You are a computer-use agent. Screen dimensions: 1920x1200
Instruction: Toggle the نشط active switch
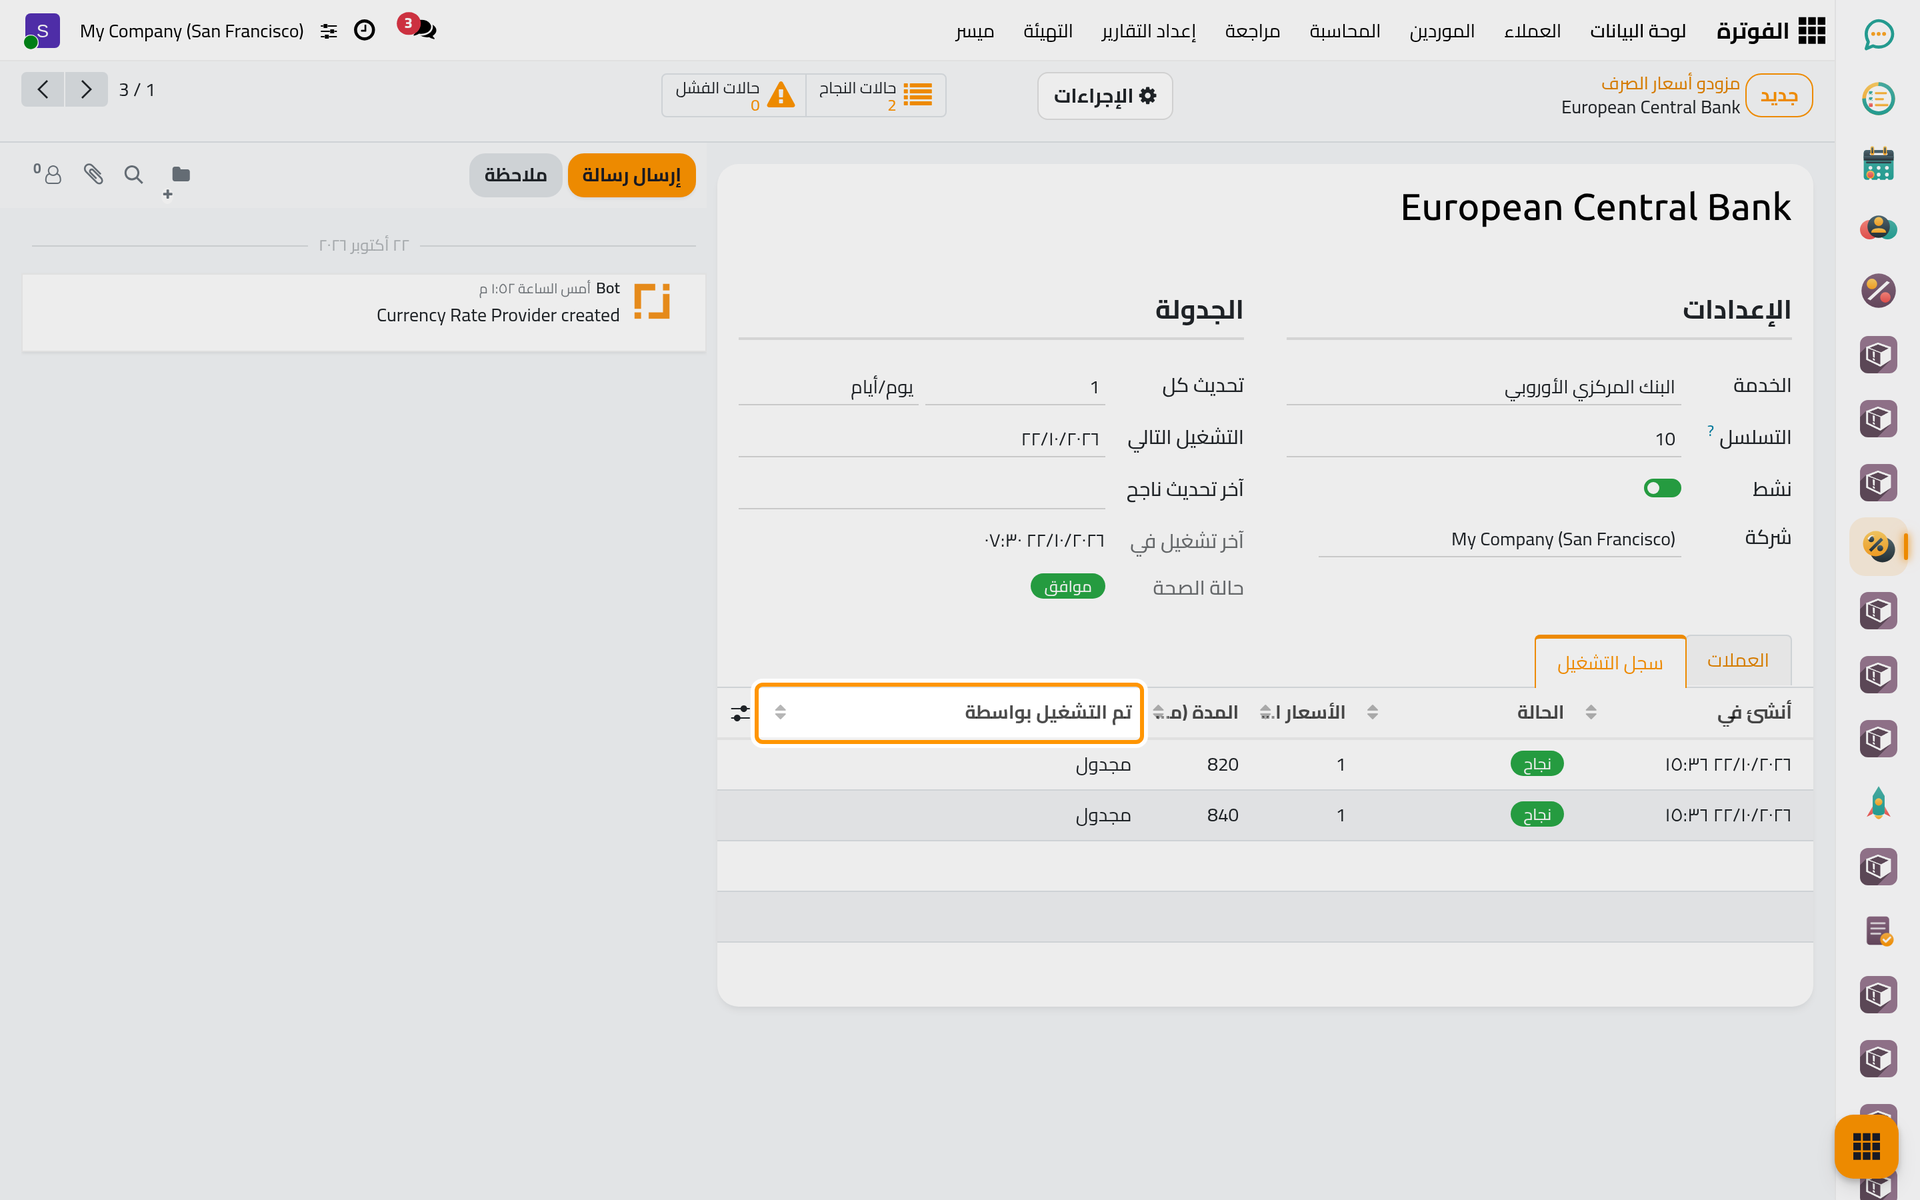point(1662,488)
